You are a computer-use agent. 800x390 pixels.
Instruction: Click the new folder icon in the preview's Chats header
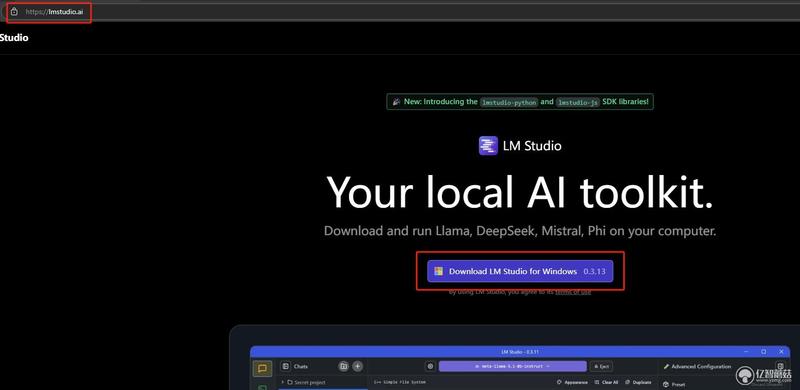pos(344,366)
